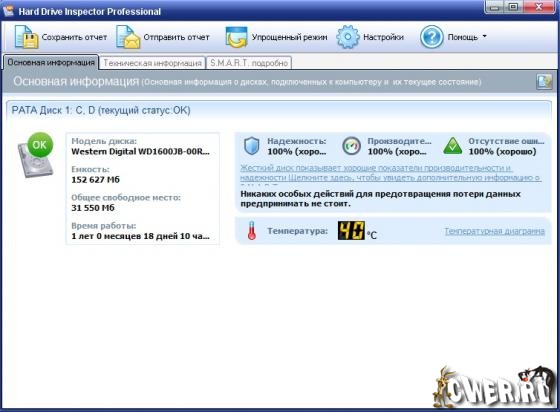Click the Reliability shield icon

coord(251,146)
